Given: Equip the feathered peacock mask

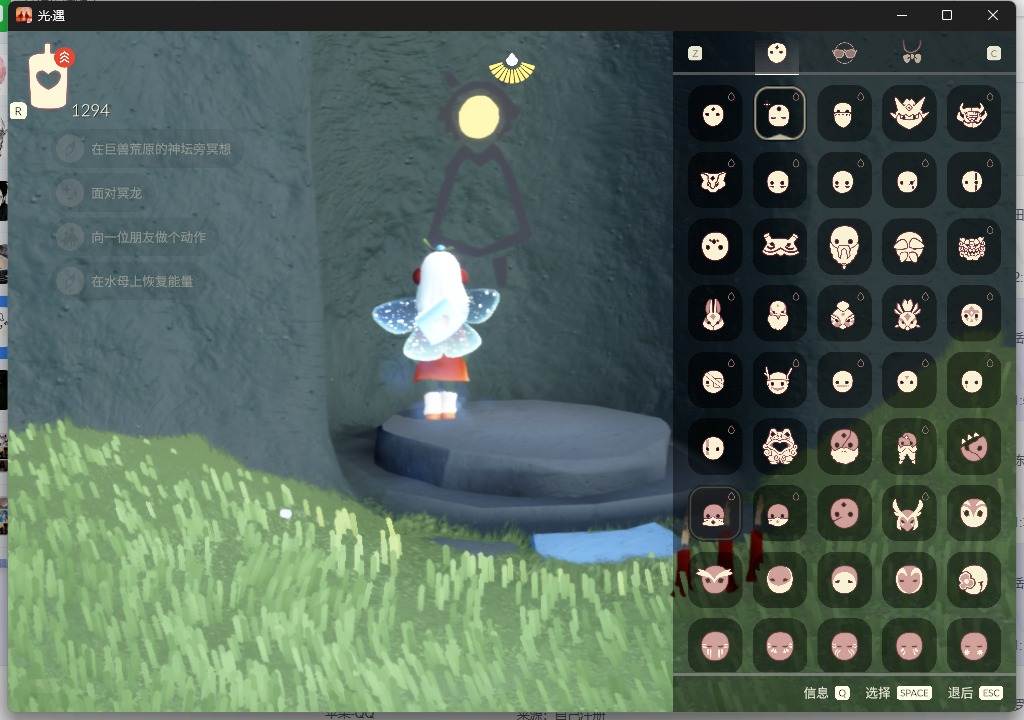Looking at the screenshot, I should coord(908,314).
